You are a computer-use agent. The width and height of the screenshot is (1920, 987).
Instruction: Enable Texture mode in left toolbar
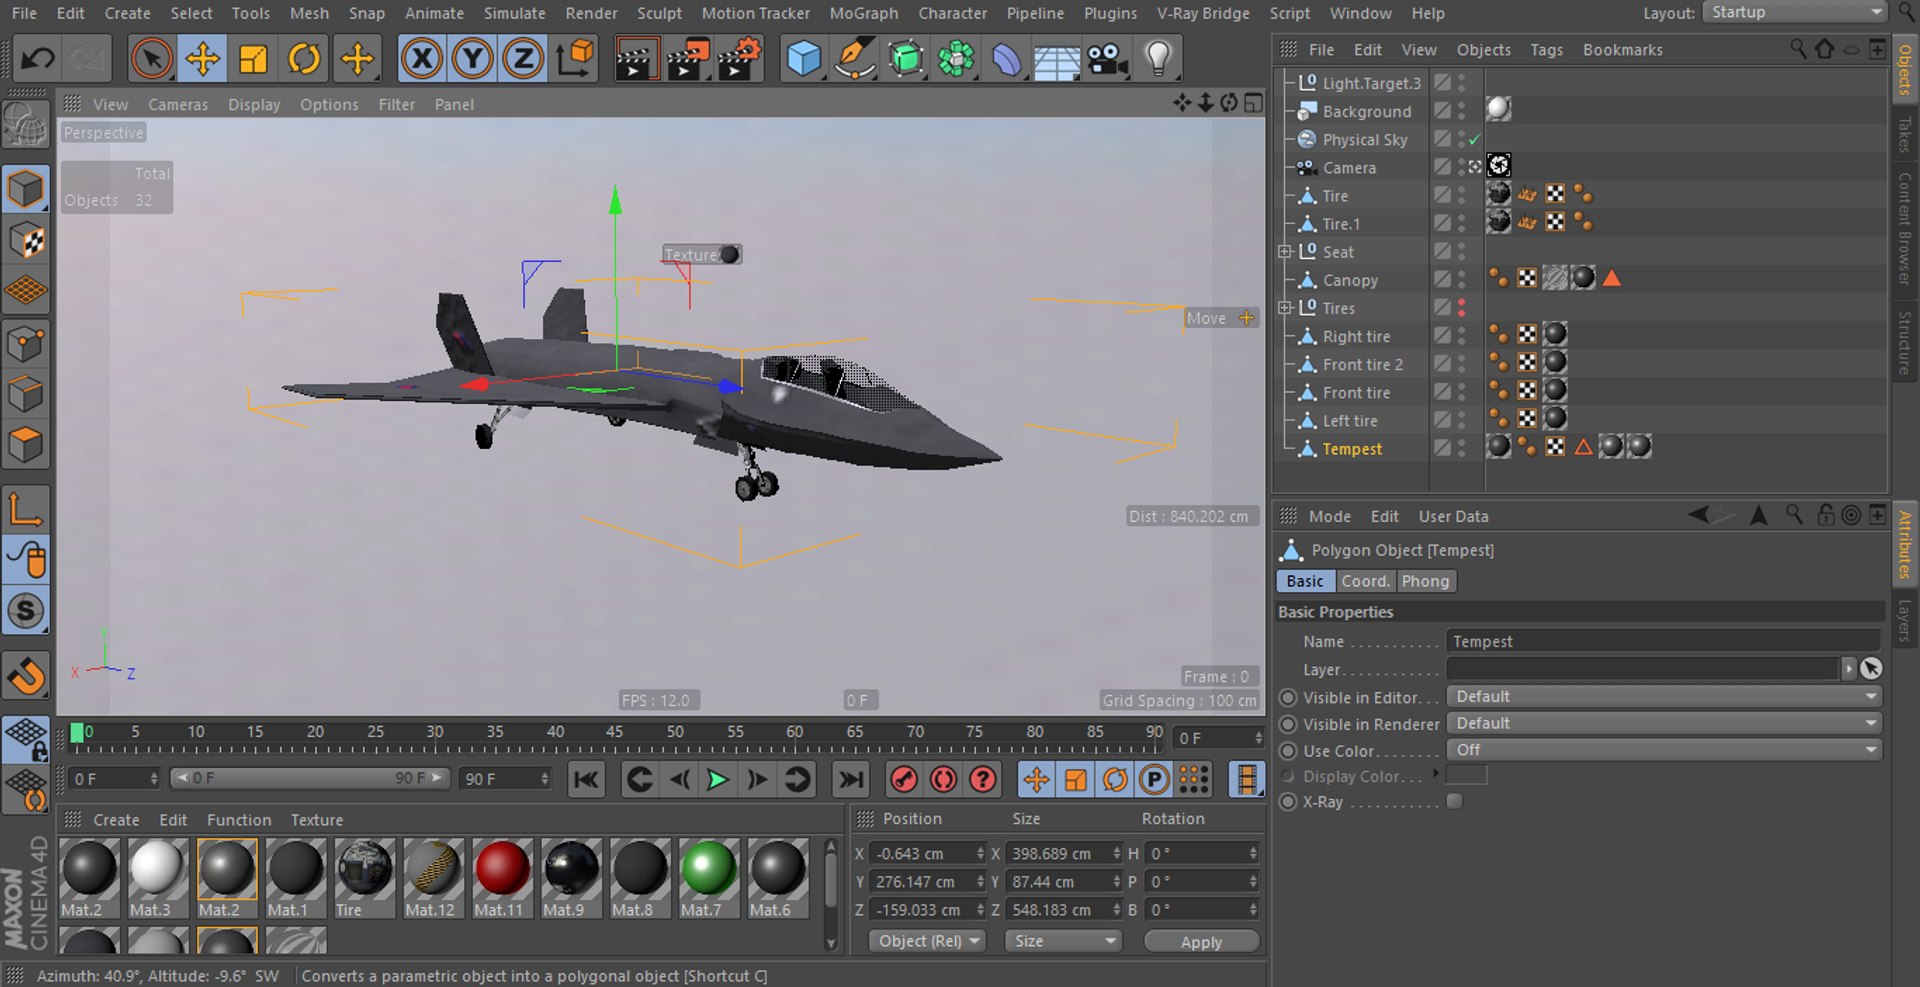pyautogui.click(x=26, y=240)
